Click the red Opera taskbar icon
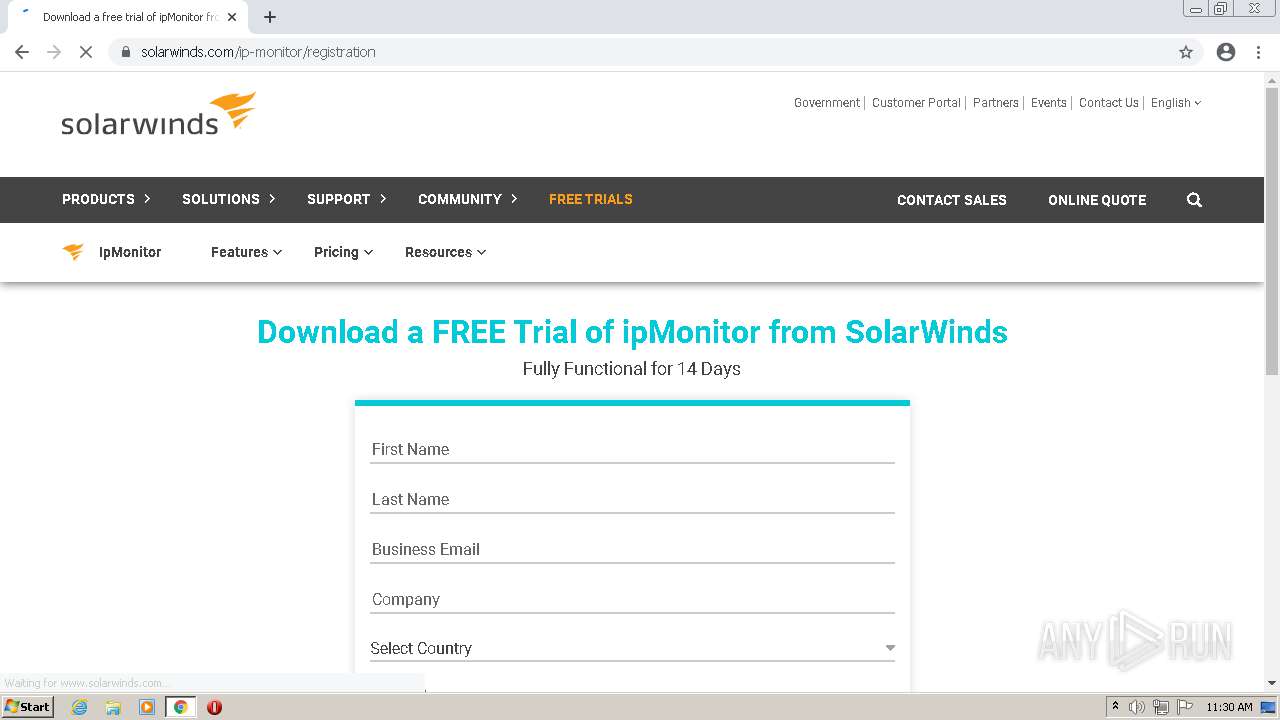Viewport: 1280px width, 720px height. [x=214, y=707]
